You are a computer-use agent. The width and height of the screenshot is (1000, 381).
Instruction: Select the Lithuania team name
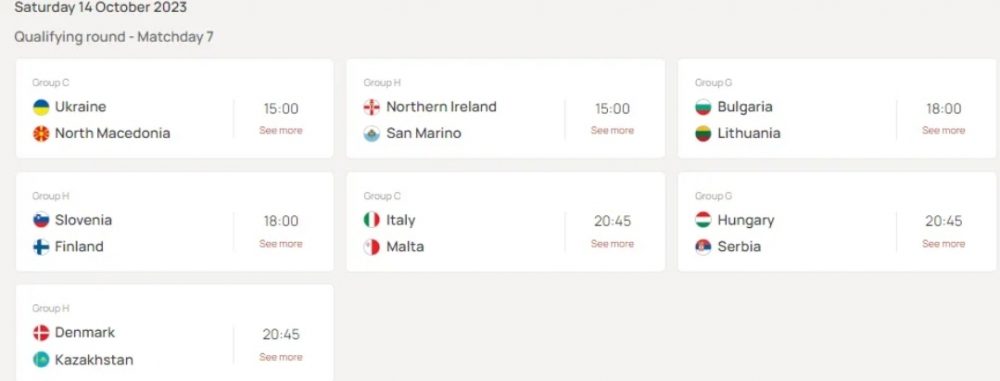pos(749,133)
